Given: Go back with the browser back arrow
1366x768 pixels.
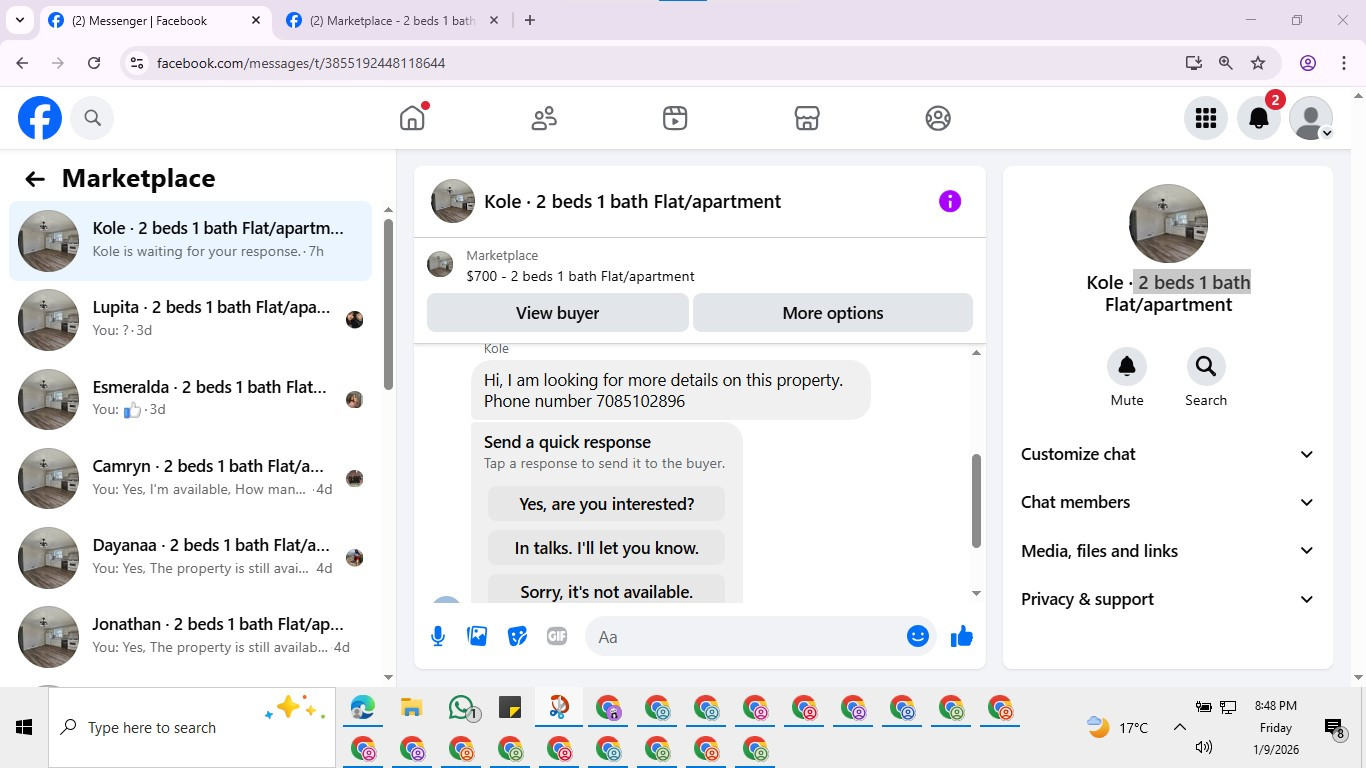Looking at the screenshot, I should click(x=22, y=63).
